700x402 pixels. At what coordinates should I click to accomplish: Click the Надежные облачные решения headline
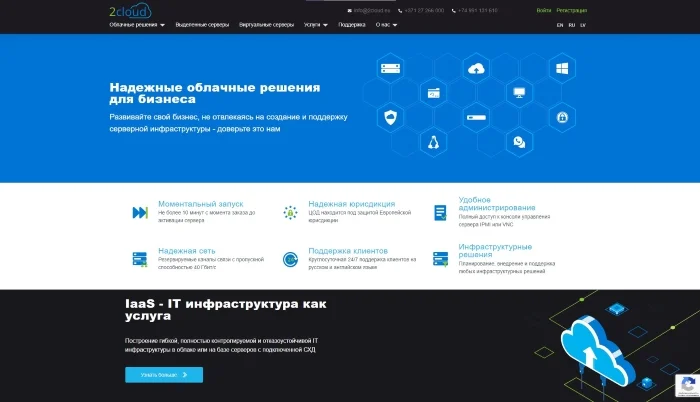(x=215, y=93)
